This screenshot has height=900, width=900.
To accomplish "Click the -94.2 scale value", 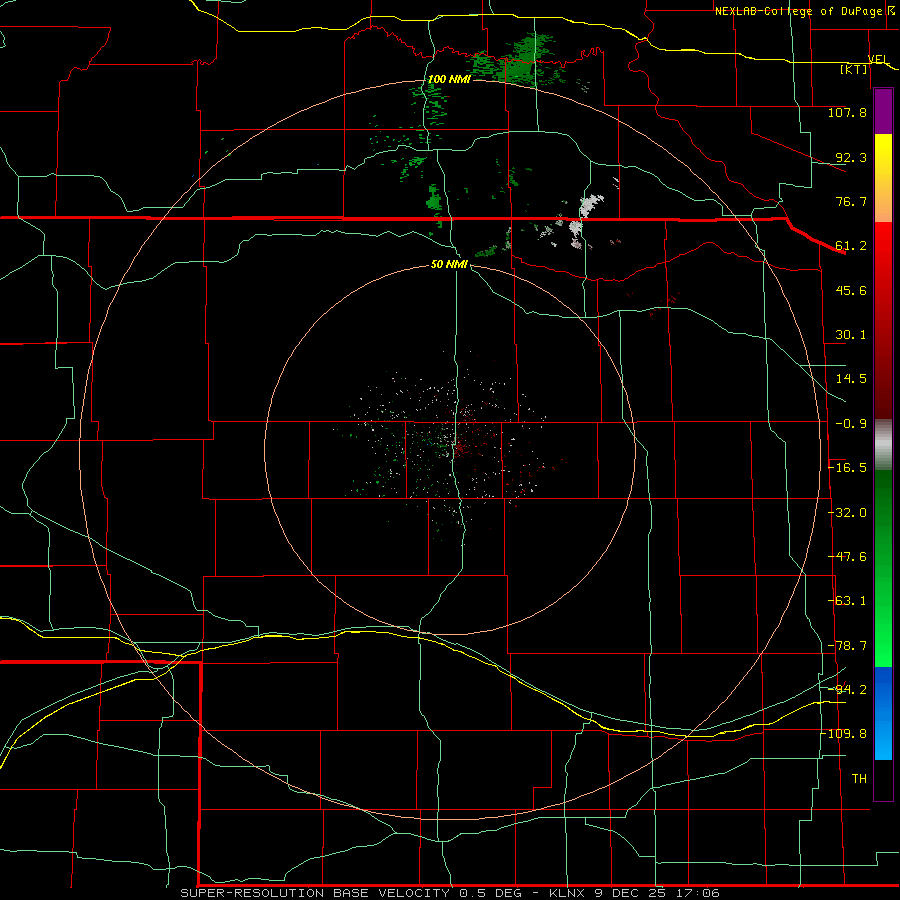I will point(847,690).
